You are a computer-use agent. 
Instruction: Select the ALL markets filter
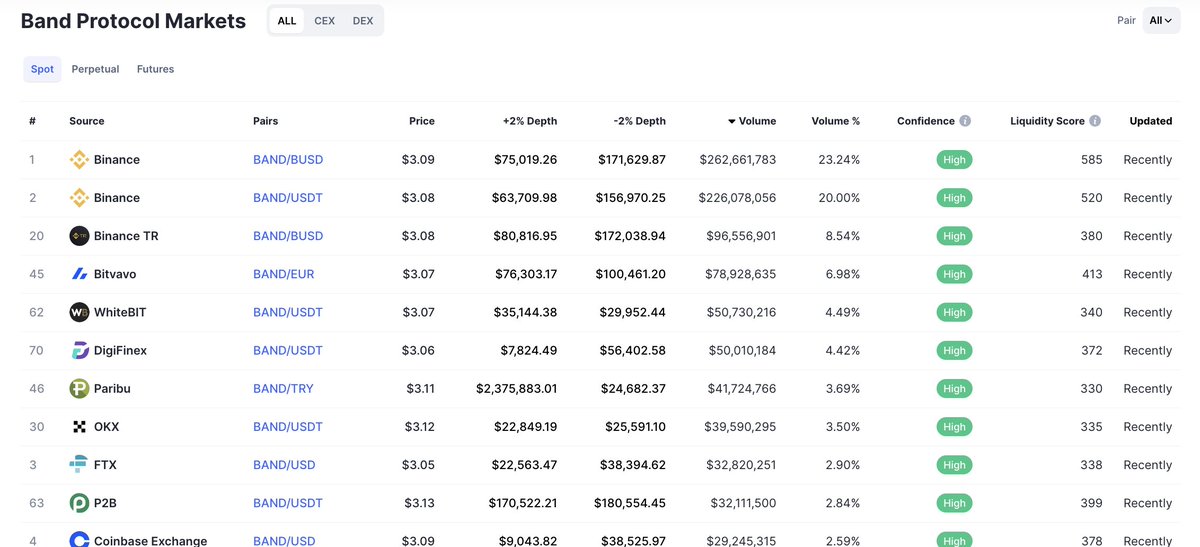pos(287,20)
